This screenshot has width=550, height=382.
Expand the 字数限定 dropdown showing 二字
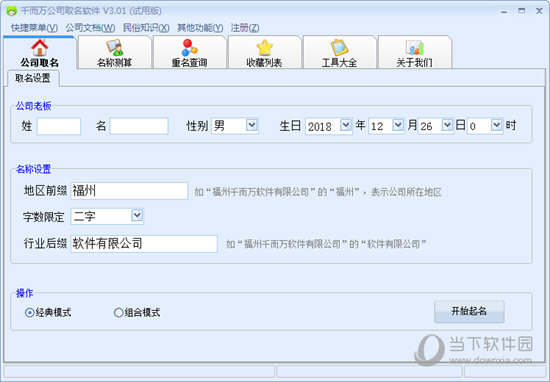point(137,215)
